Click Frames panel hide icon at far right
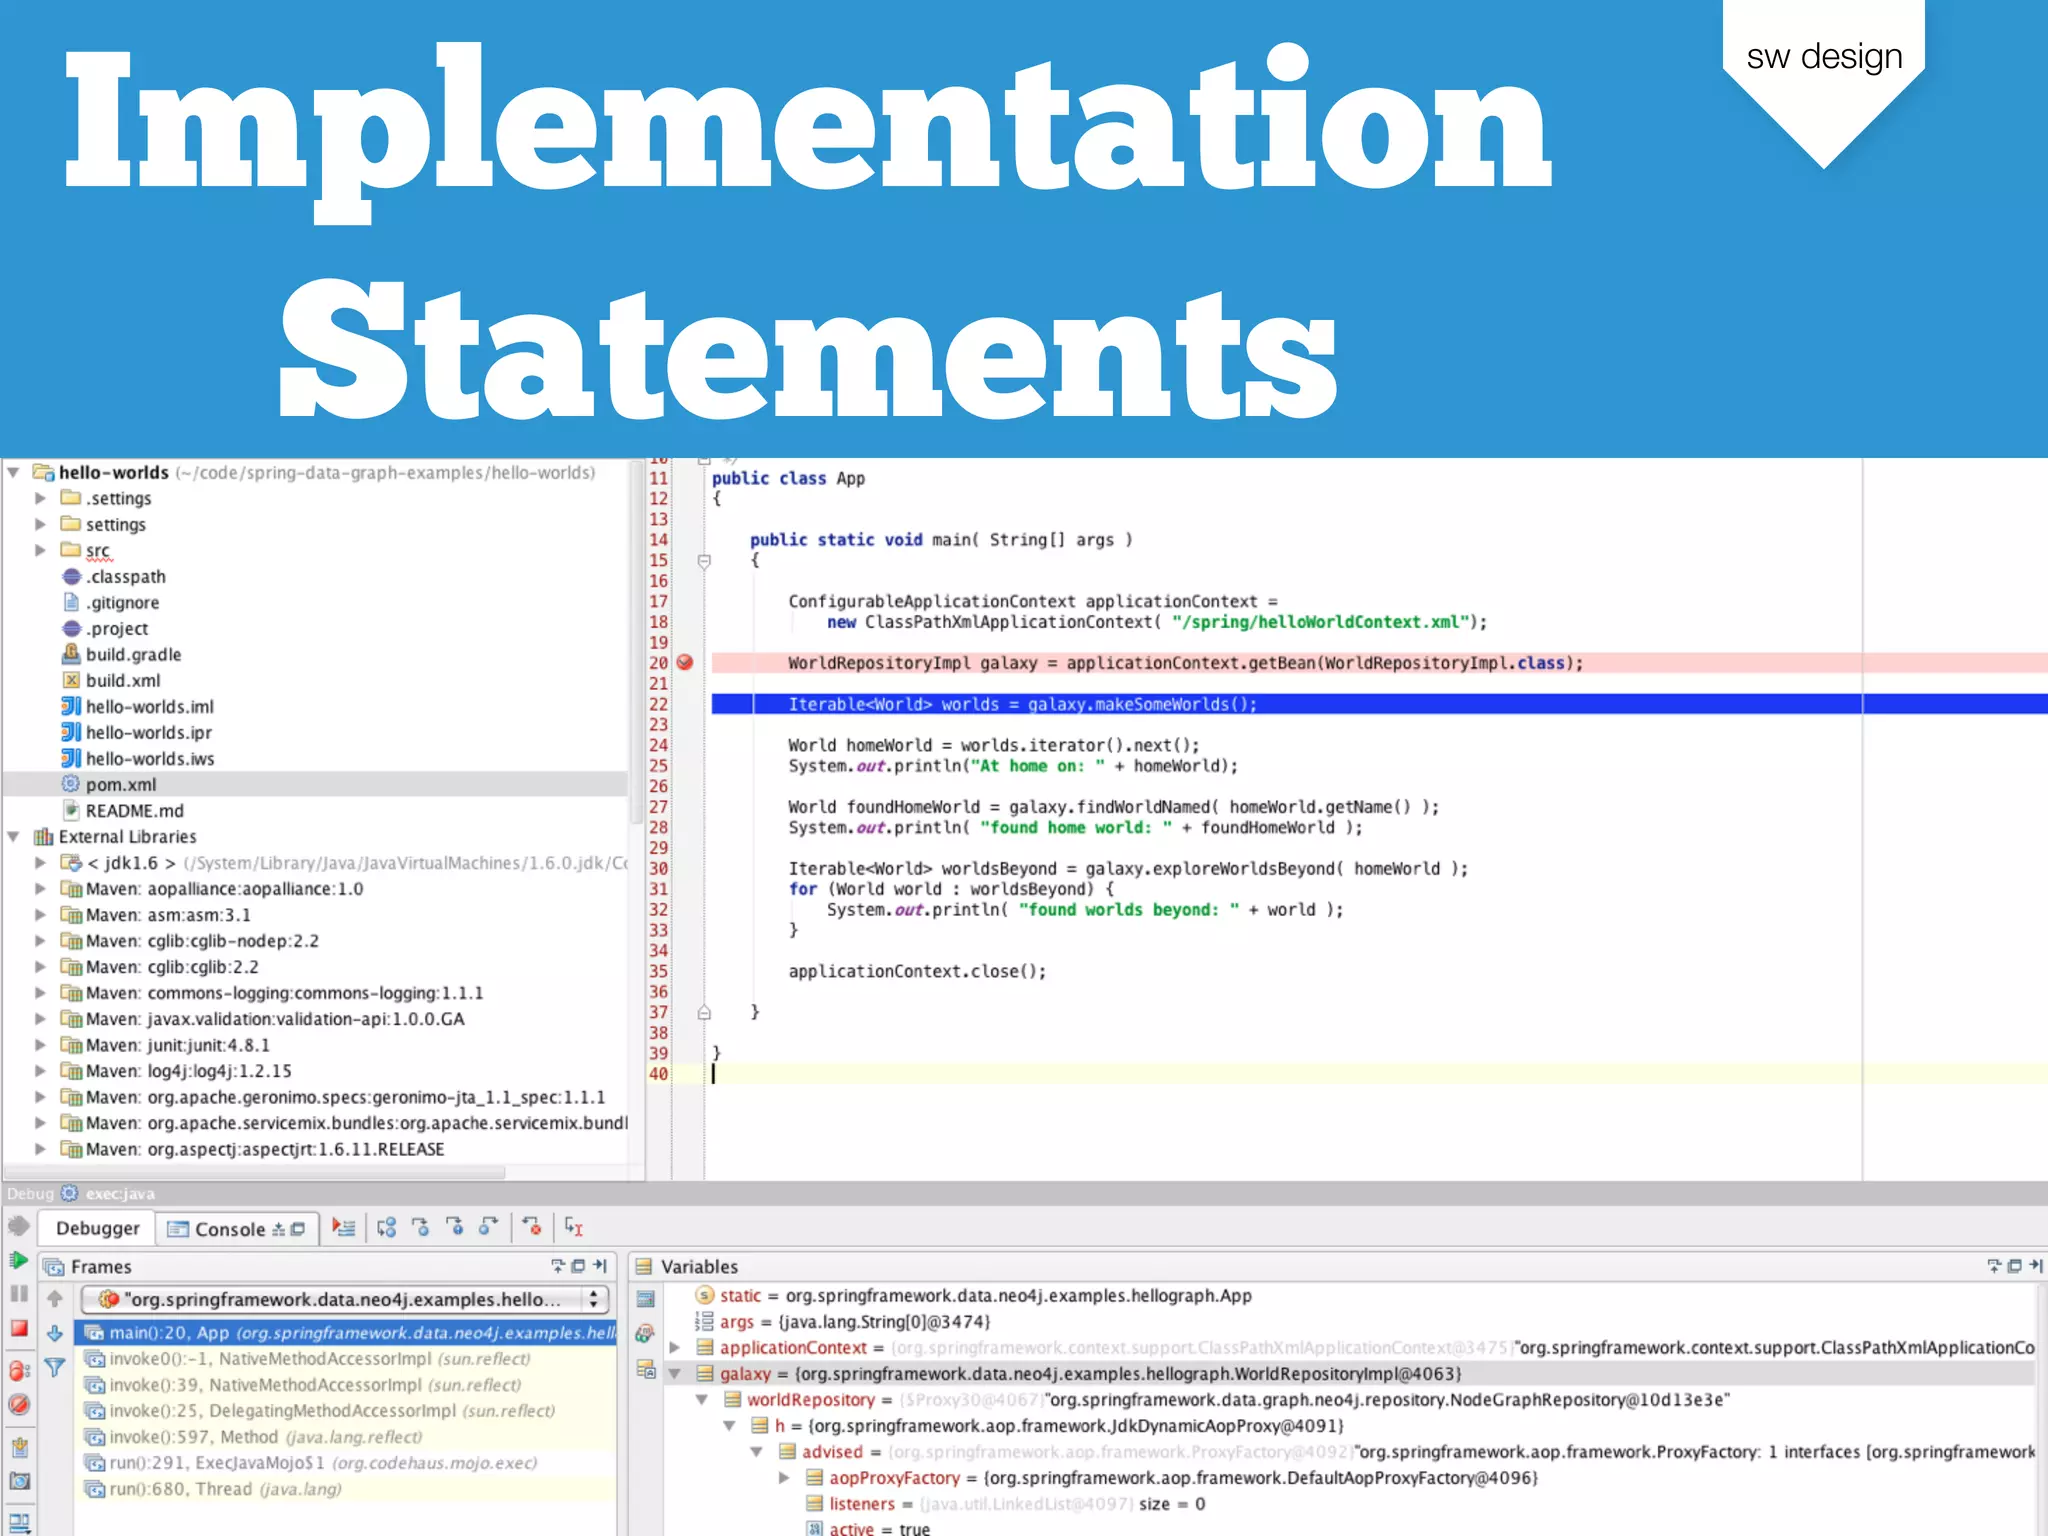Viewport: 2048px width, 1536px height. pyautogui.click(x=600, y=1265)
